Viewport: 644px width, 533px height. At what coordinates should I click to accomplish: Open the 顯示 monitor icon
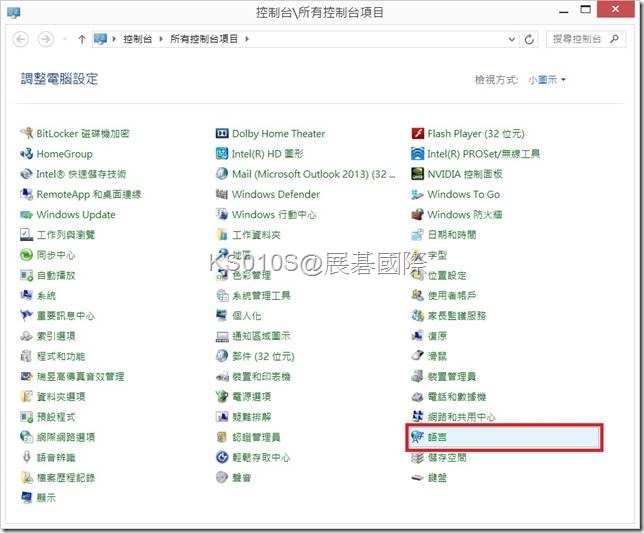pyautogui.click(x=27, y=498)
